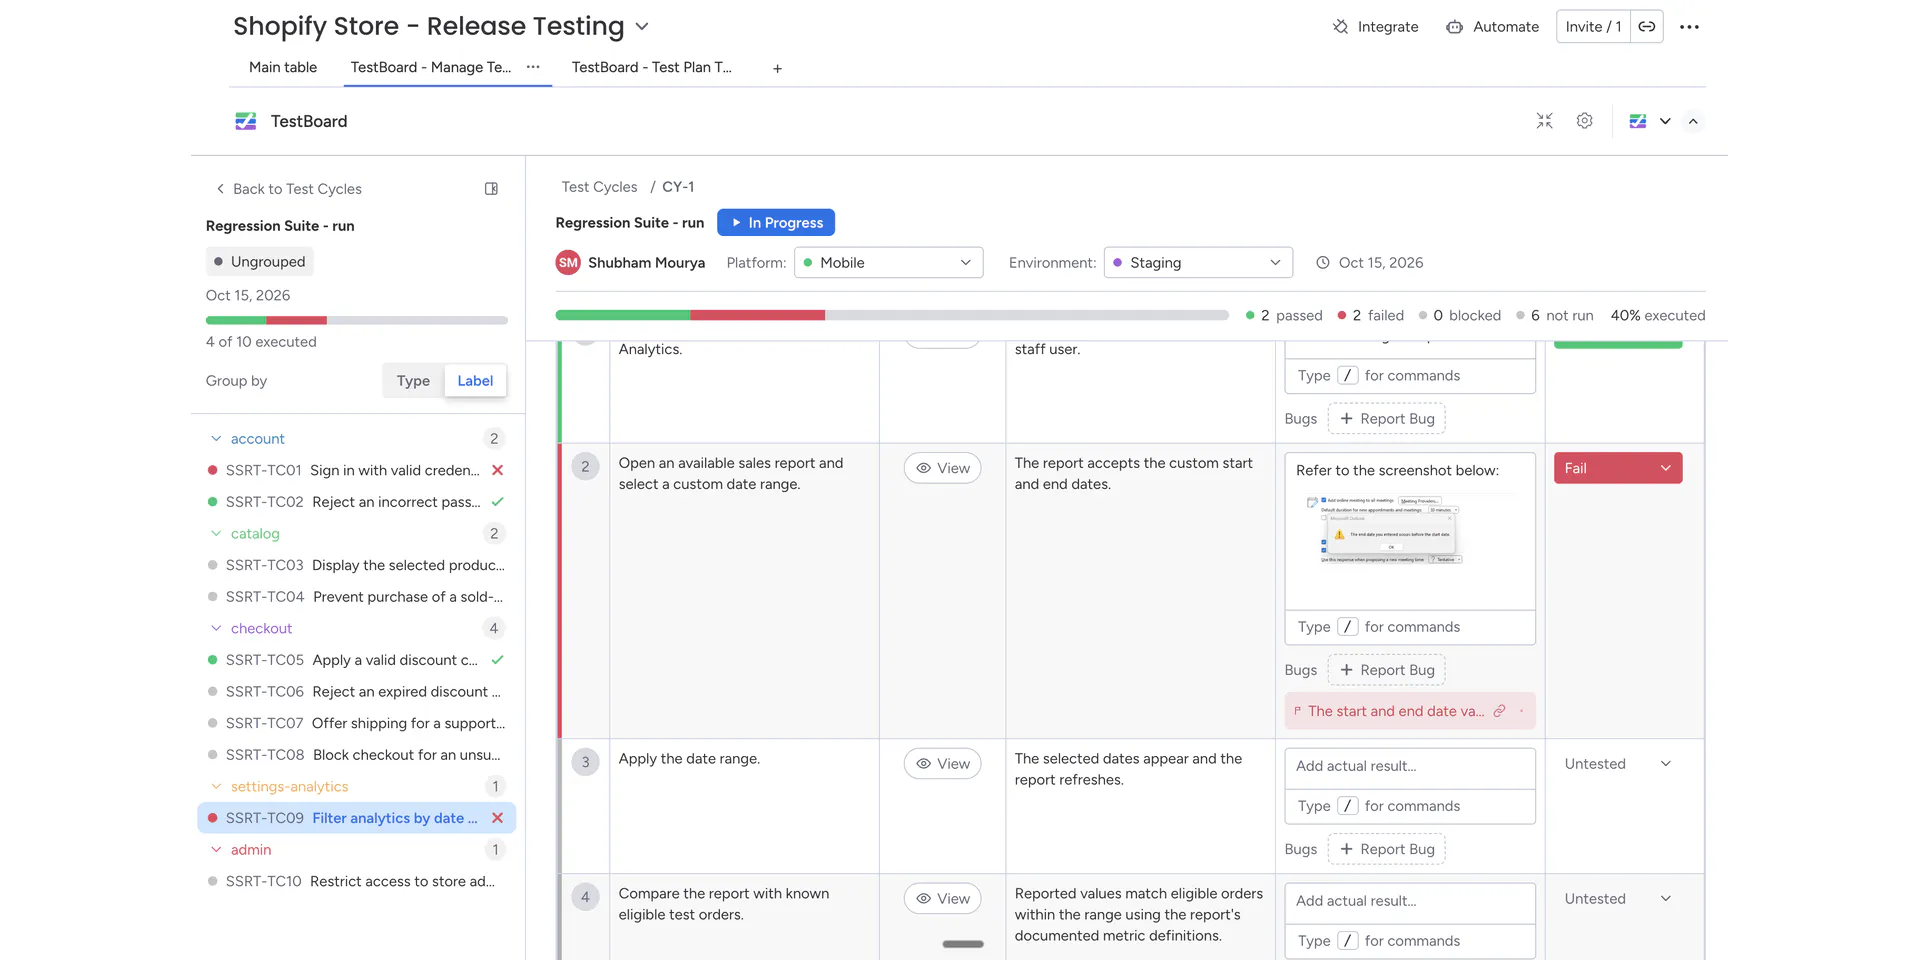
Task: Switch to the Main table tab
Action: pyautogui.click(x=283, y=67)
